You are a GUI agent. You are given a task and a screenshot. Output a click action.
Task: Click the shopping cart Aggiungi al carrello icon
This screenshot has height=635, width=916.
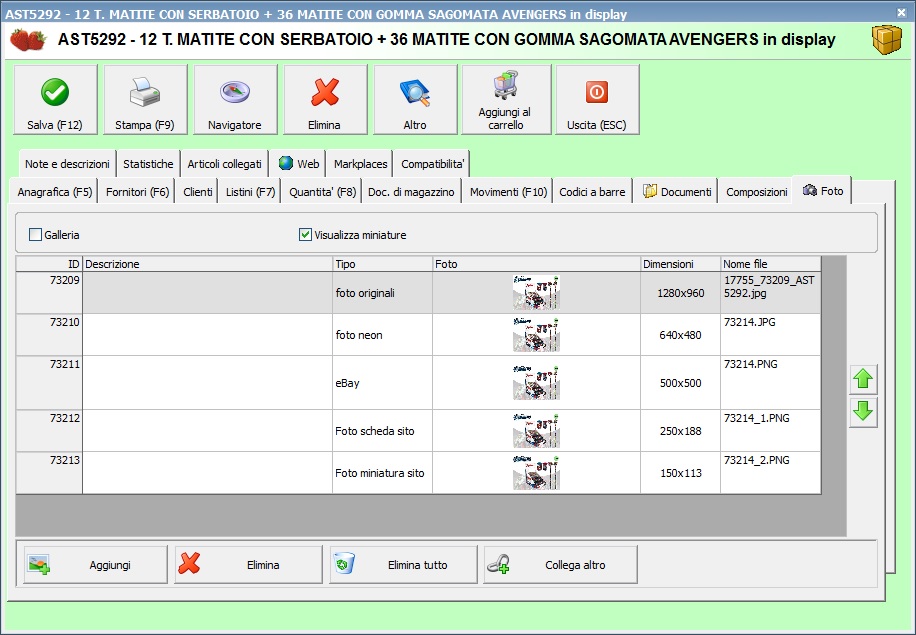pyautogui.click(x=506, y=85)
